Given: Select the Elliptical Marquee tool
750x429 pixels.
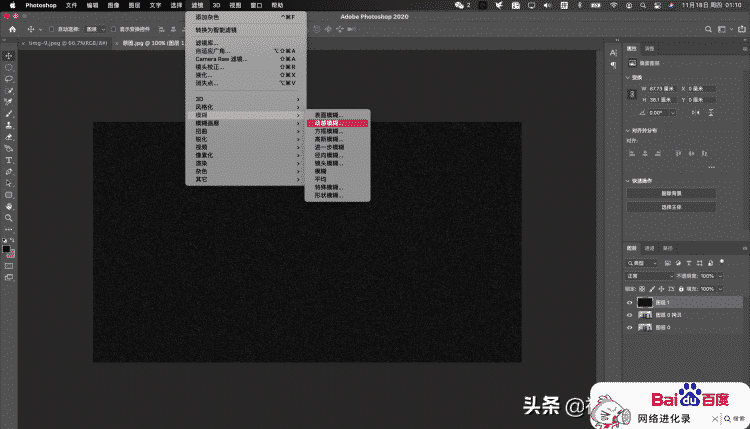Looking at the screenshot, I should (9, 67).
